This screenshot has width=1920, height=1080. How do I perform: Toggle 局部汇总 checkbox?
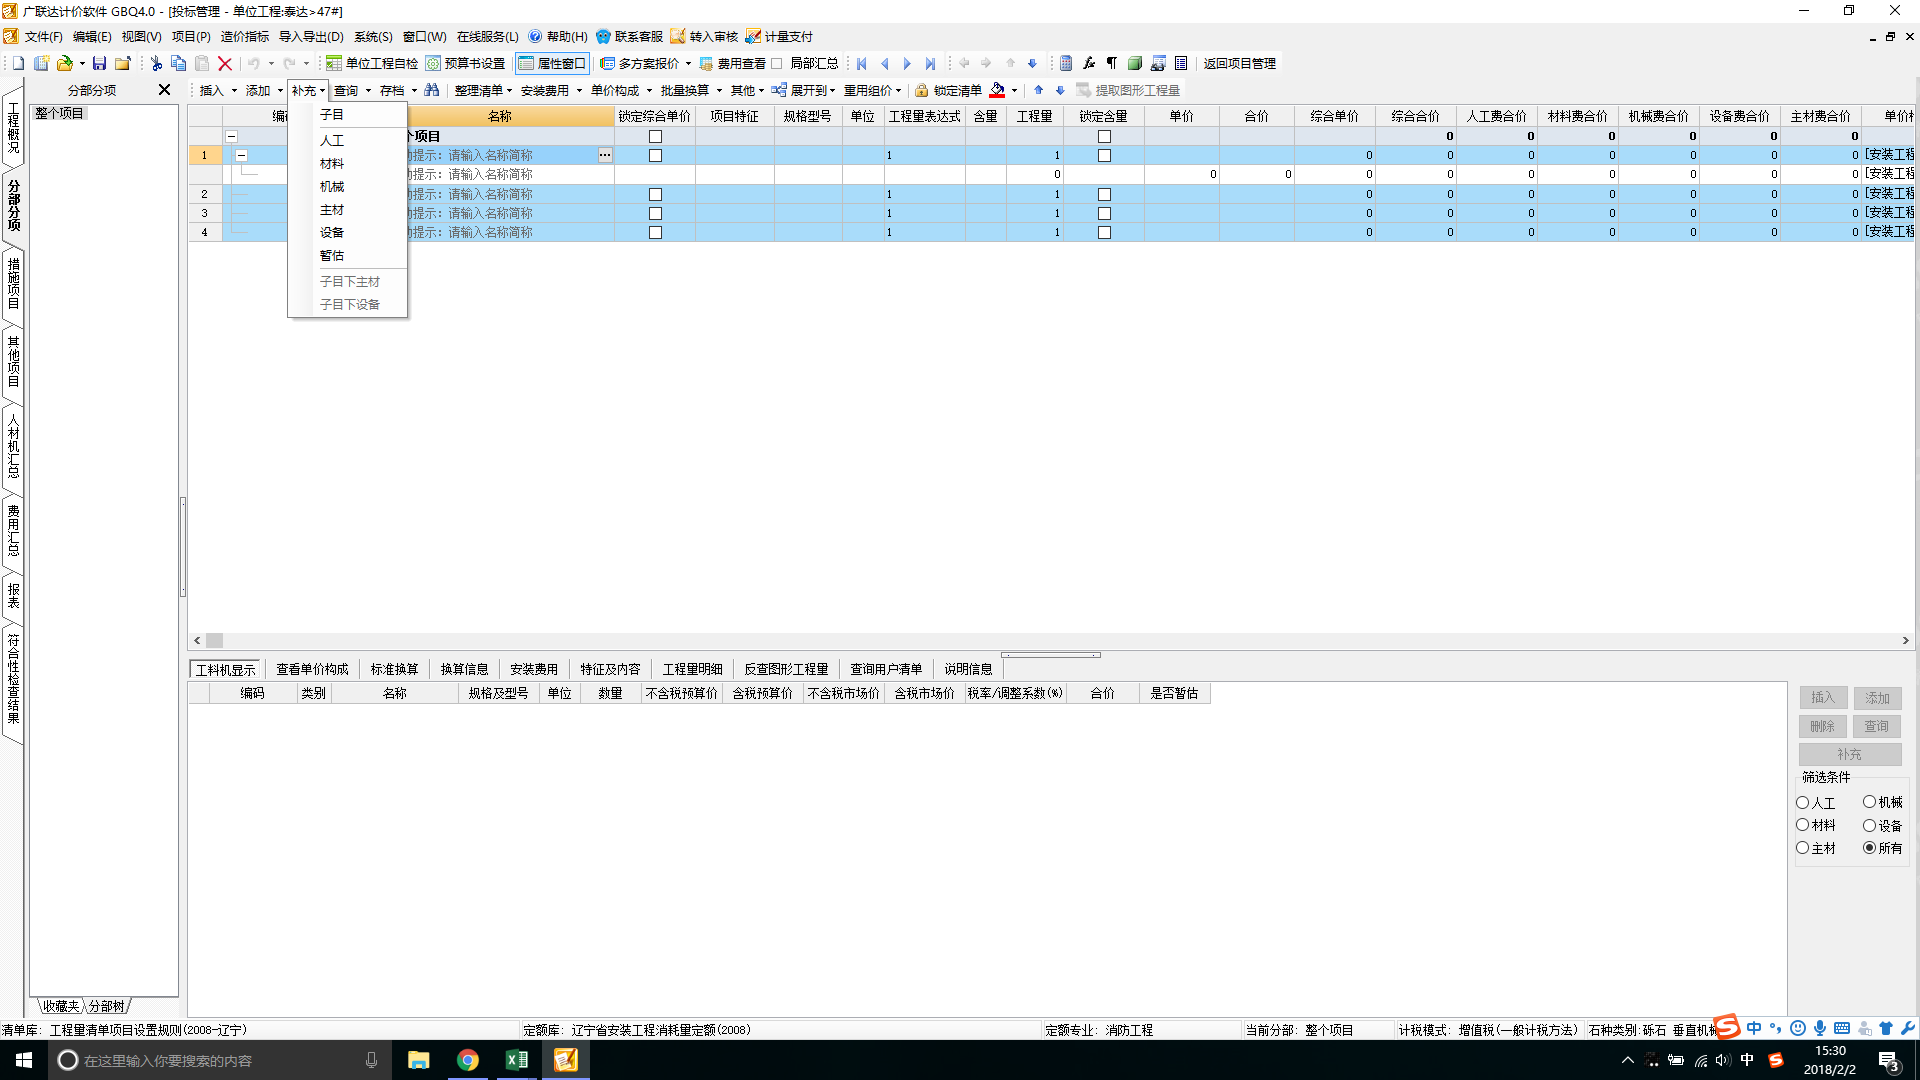pos(777,63)
